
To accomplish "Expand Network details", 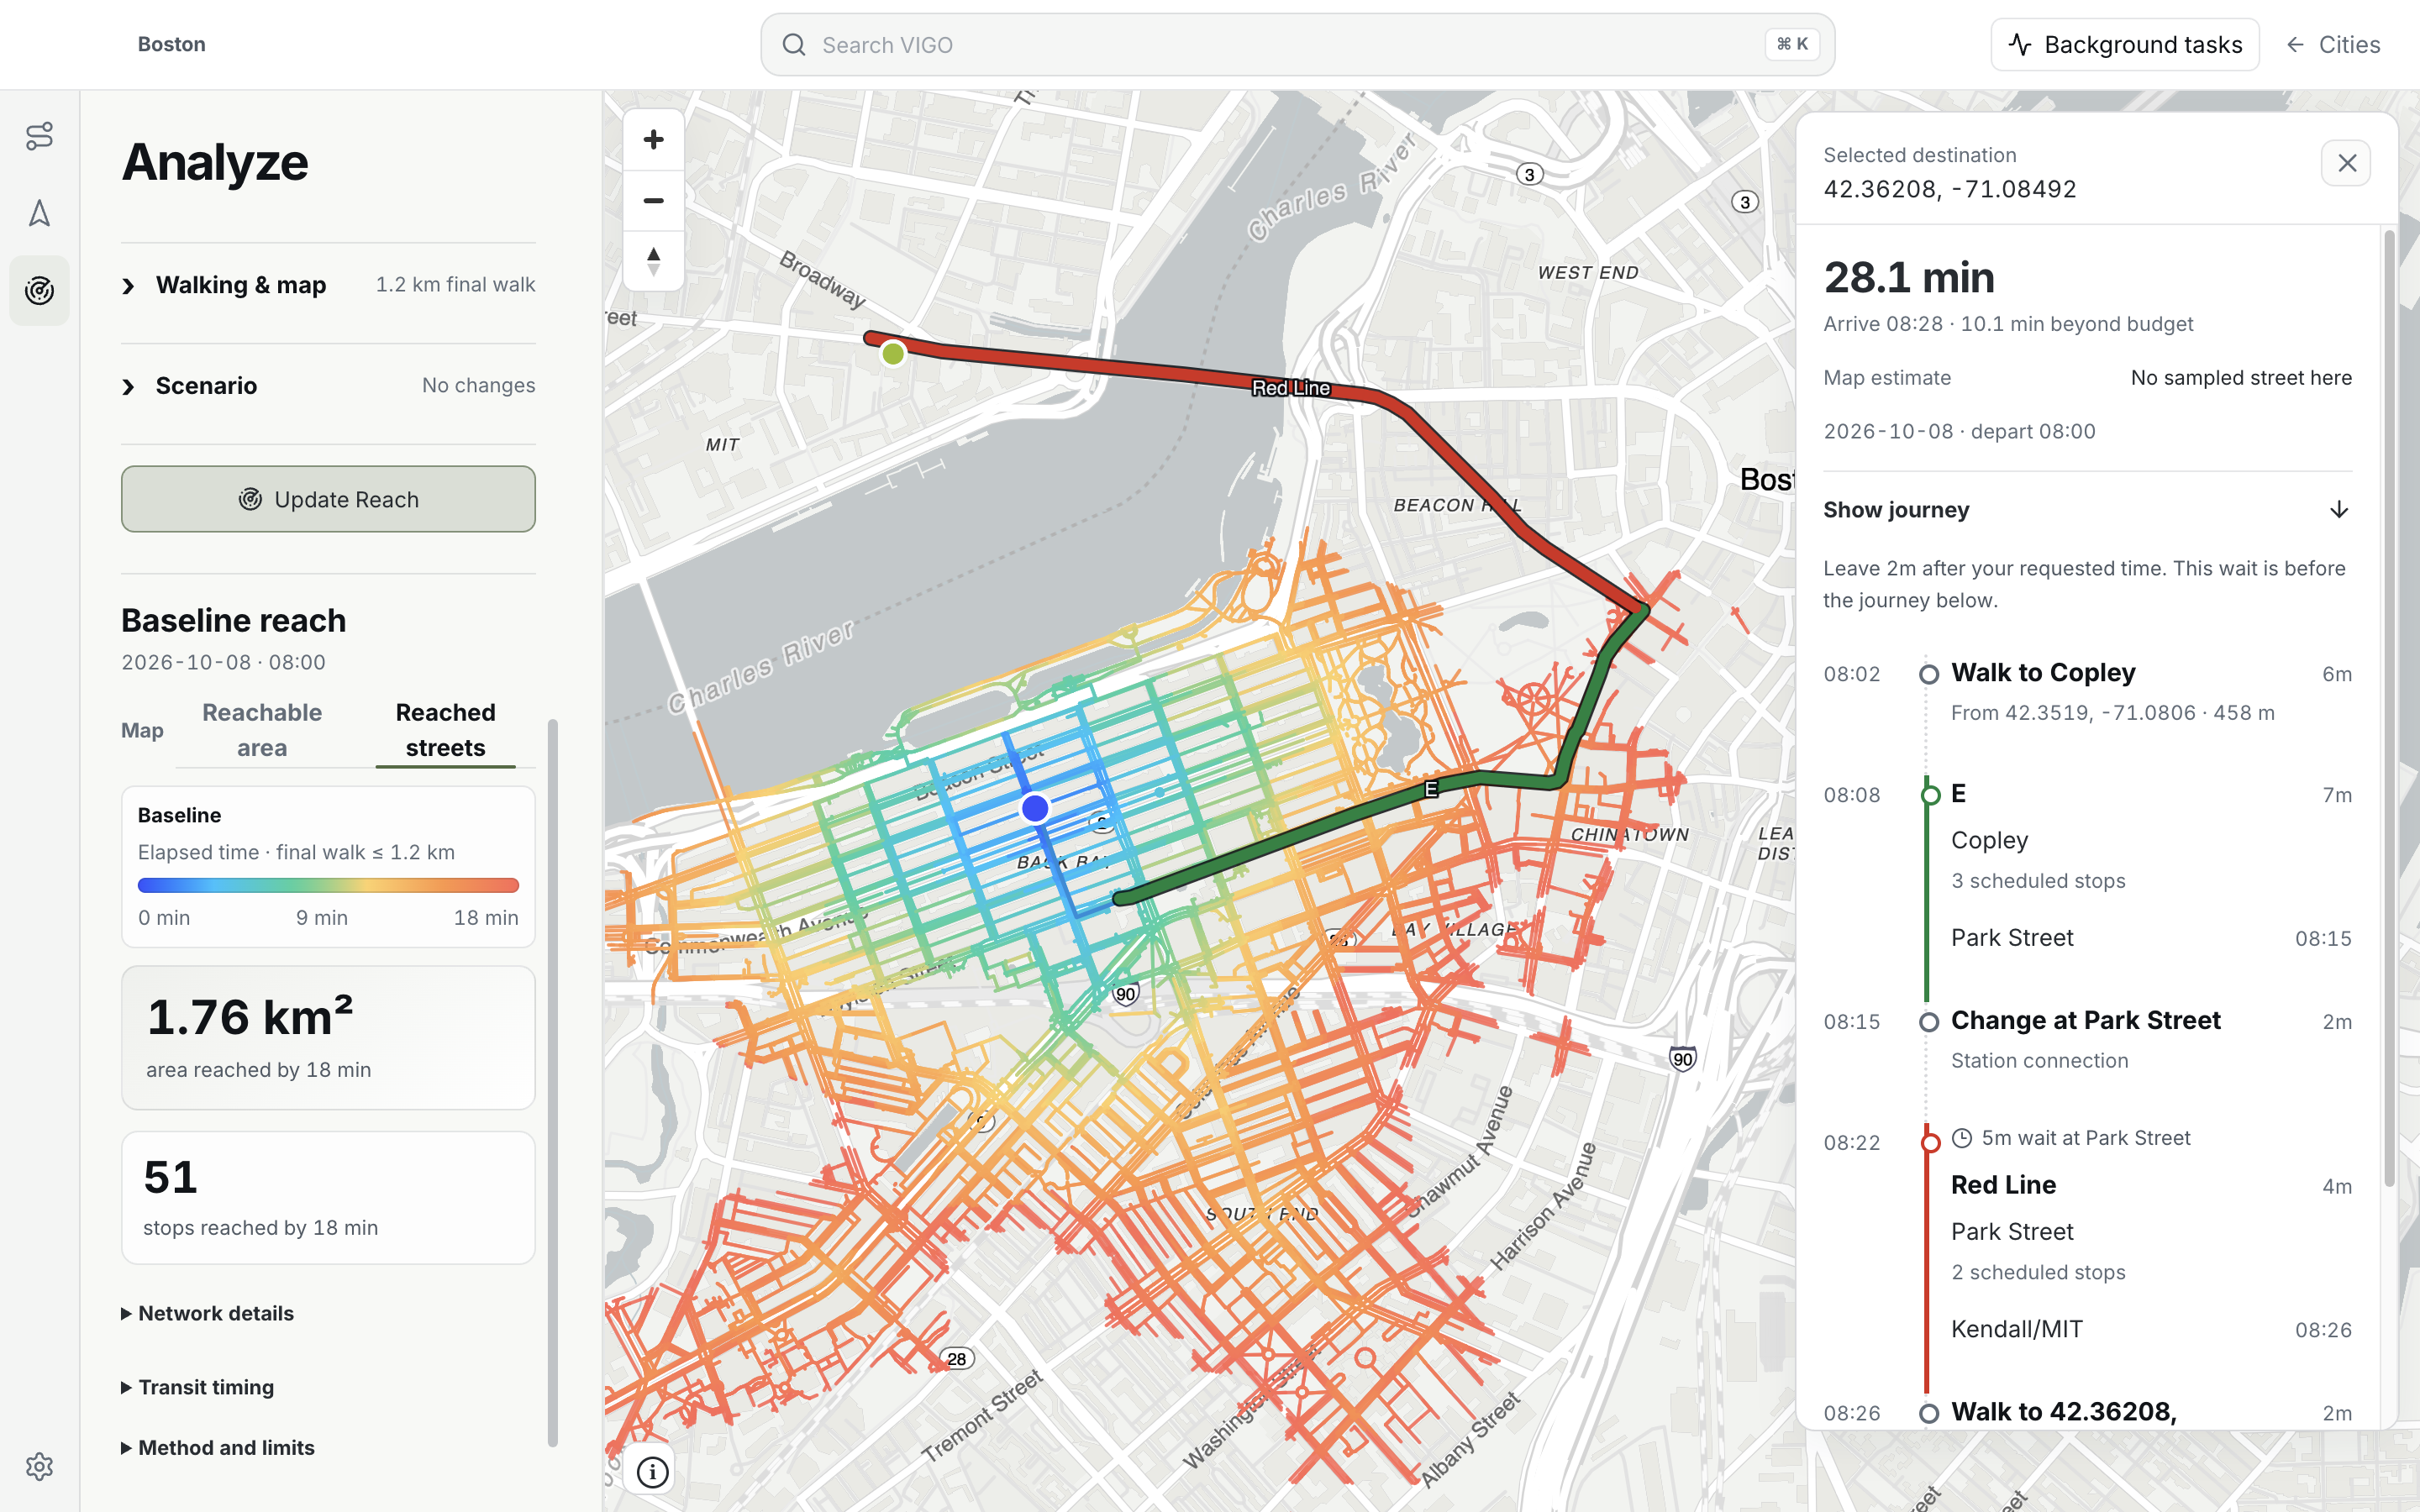I will [x=207, y=1313].
